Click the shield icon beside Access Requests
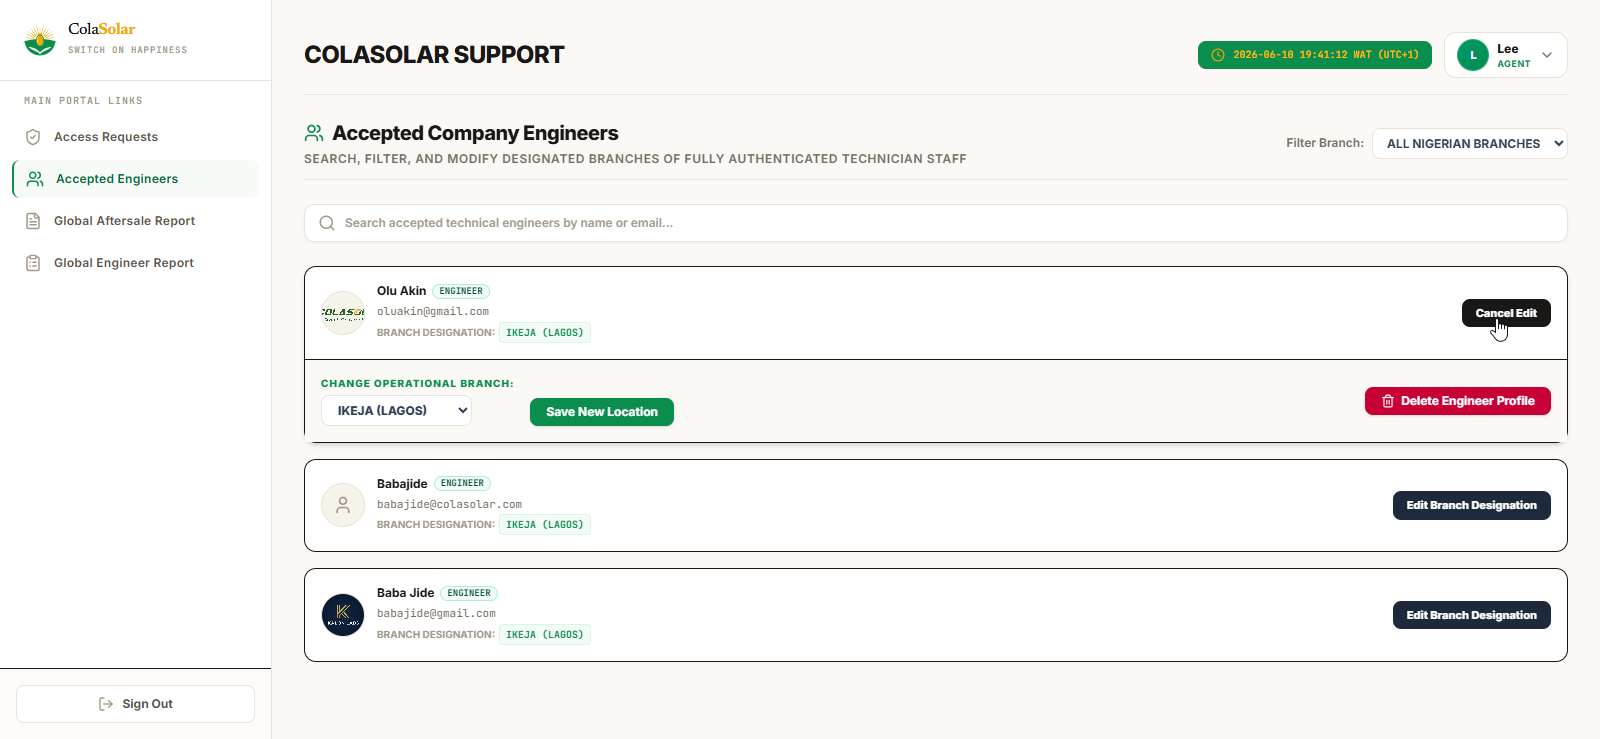The width and height of the screenshot is (1600, 739). [x=33, y=137]
